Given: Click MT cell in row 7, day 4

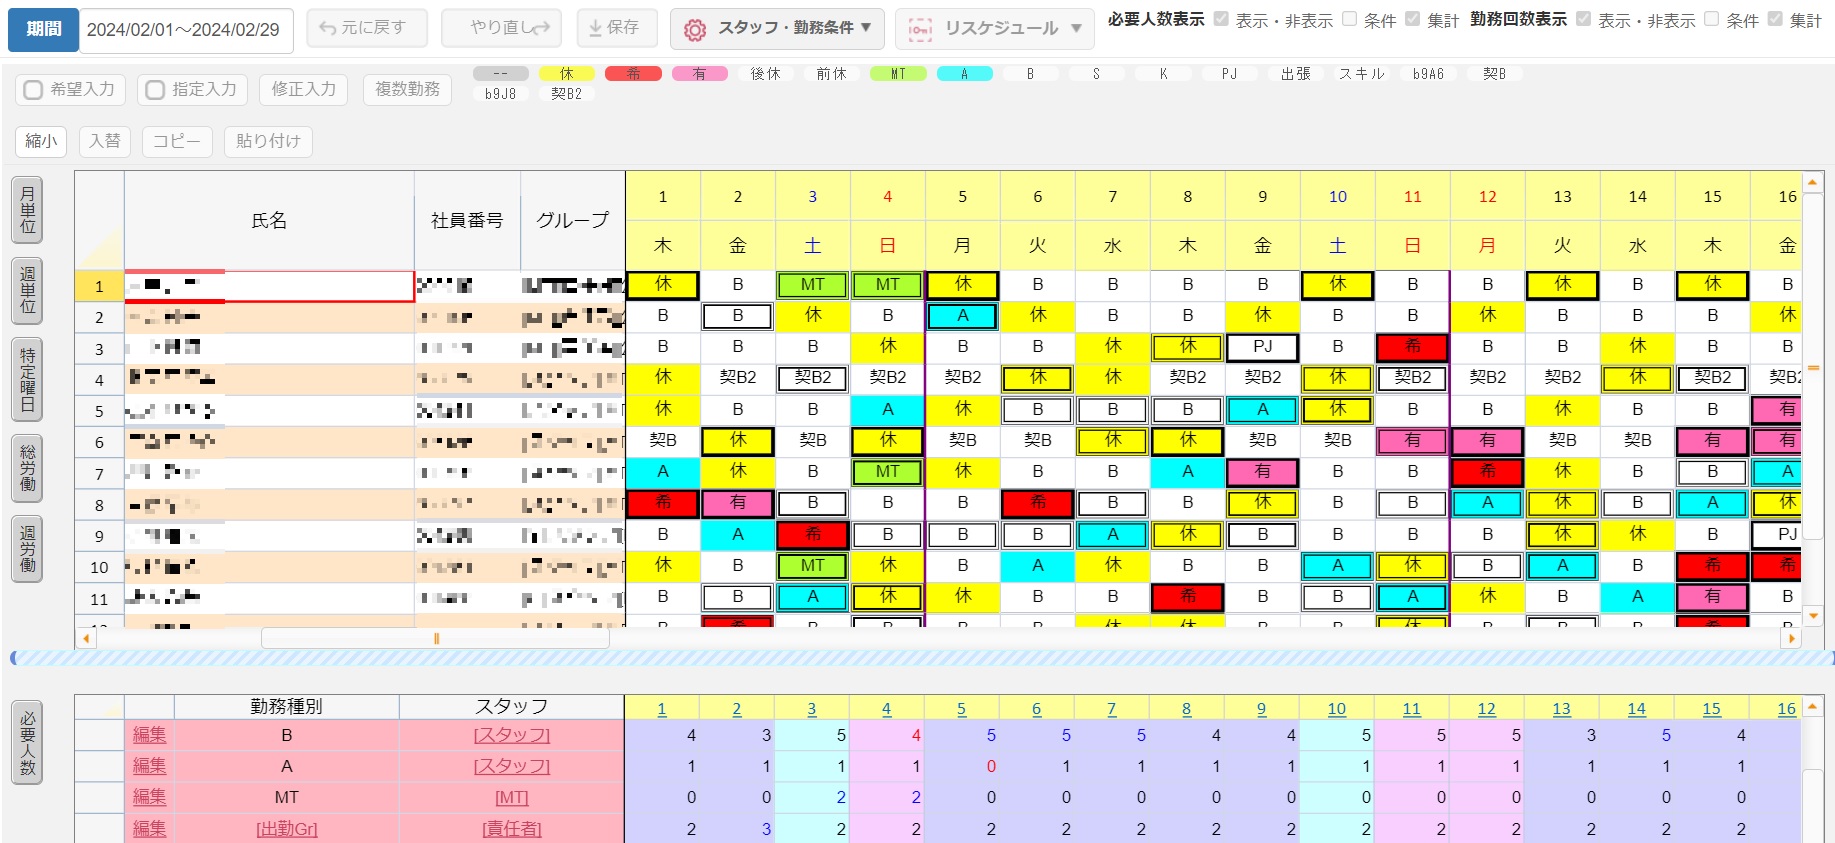Looking at the screenshot, I should pos(888,471).
